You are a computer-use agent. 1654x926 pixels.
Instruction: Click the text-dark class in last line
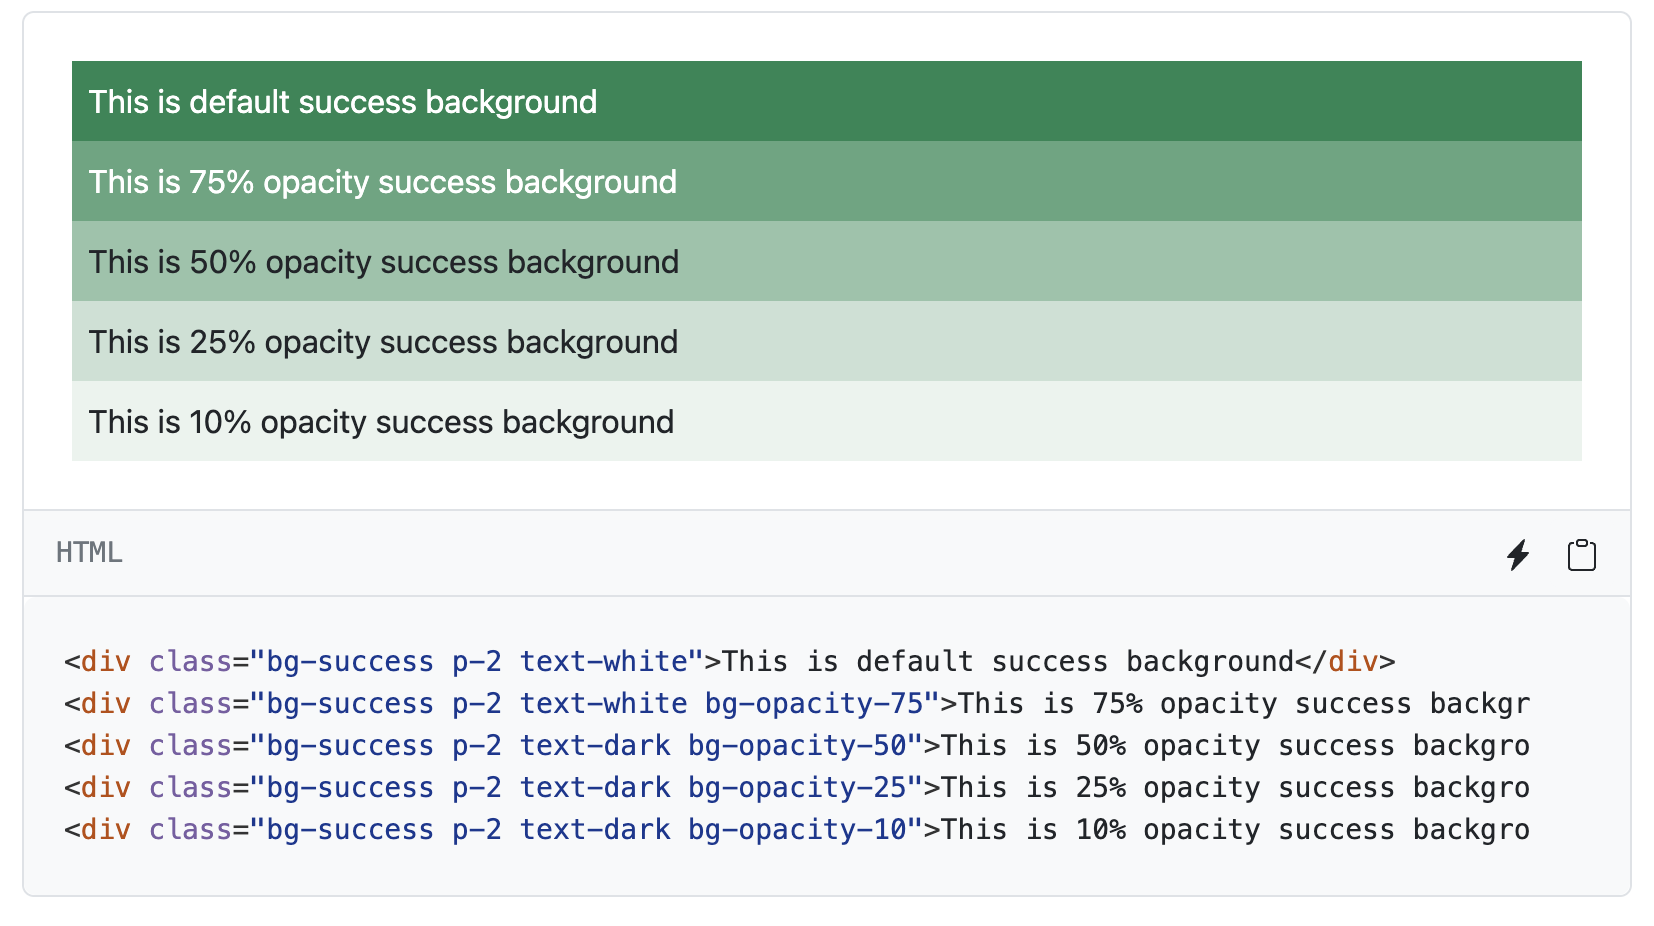tap(594, 829)
